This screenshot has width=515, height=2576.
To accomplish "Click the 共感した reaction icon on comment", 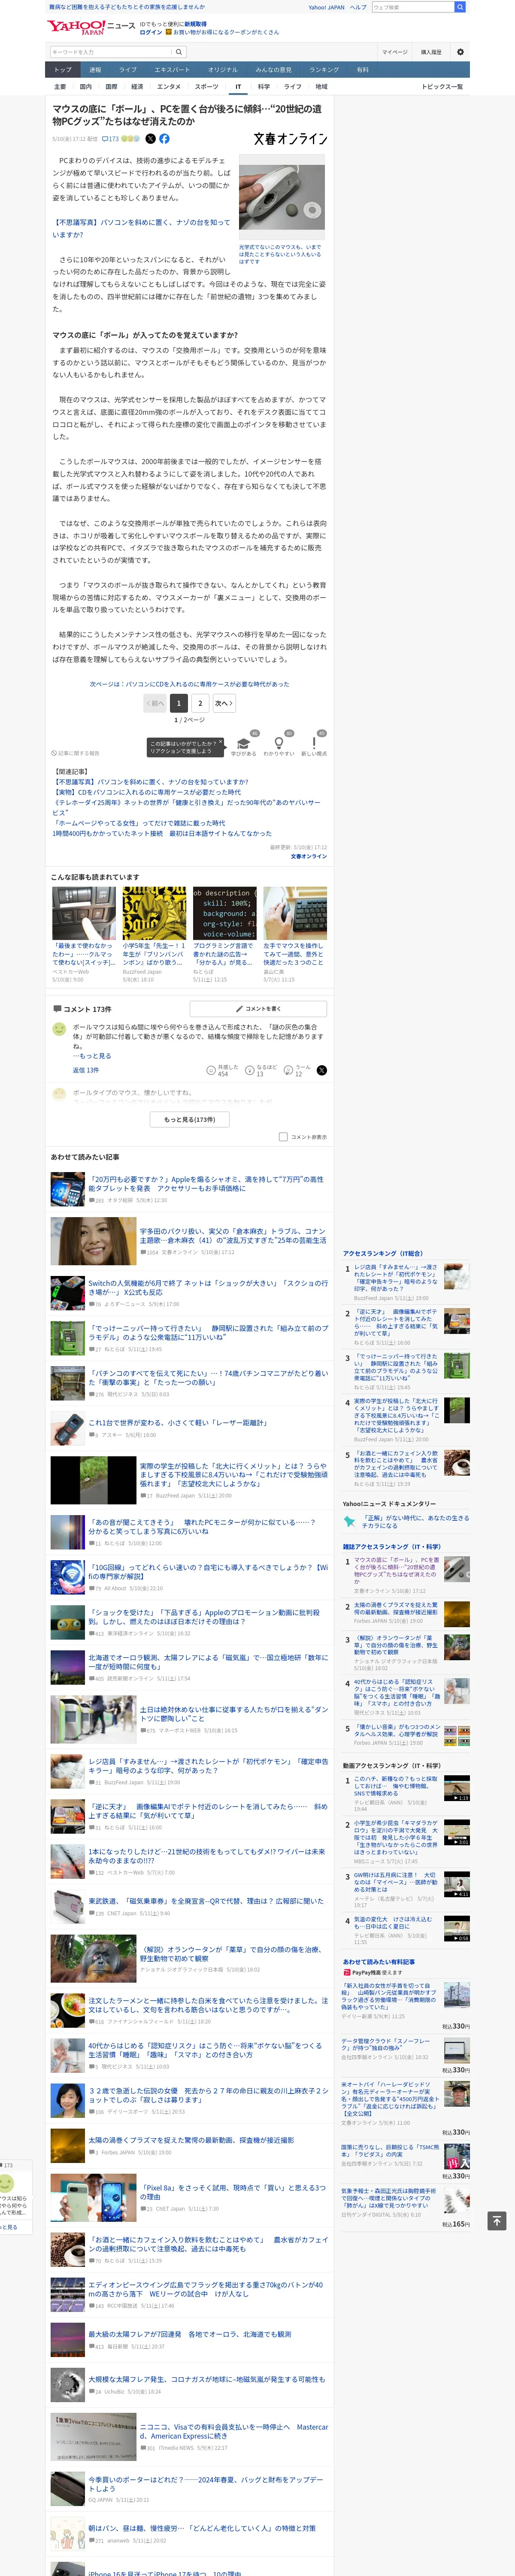I will point(211,1070).
